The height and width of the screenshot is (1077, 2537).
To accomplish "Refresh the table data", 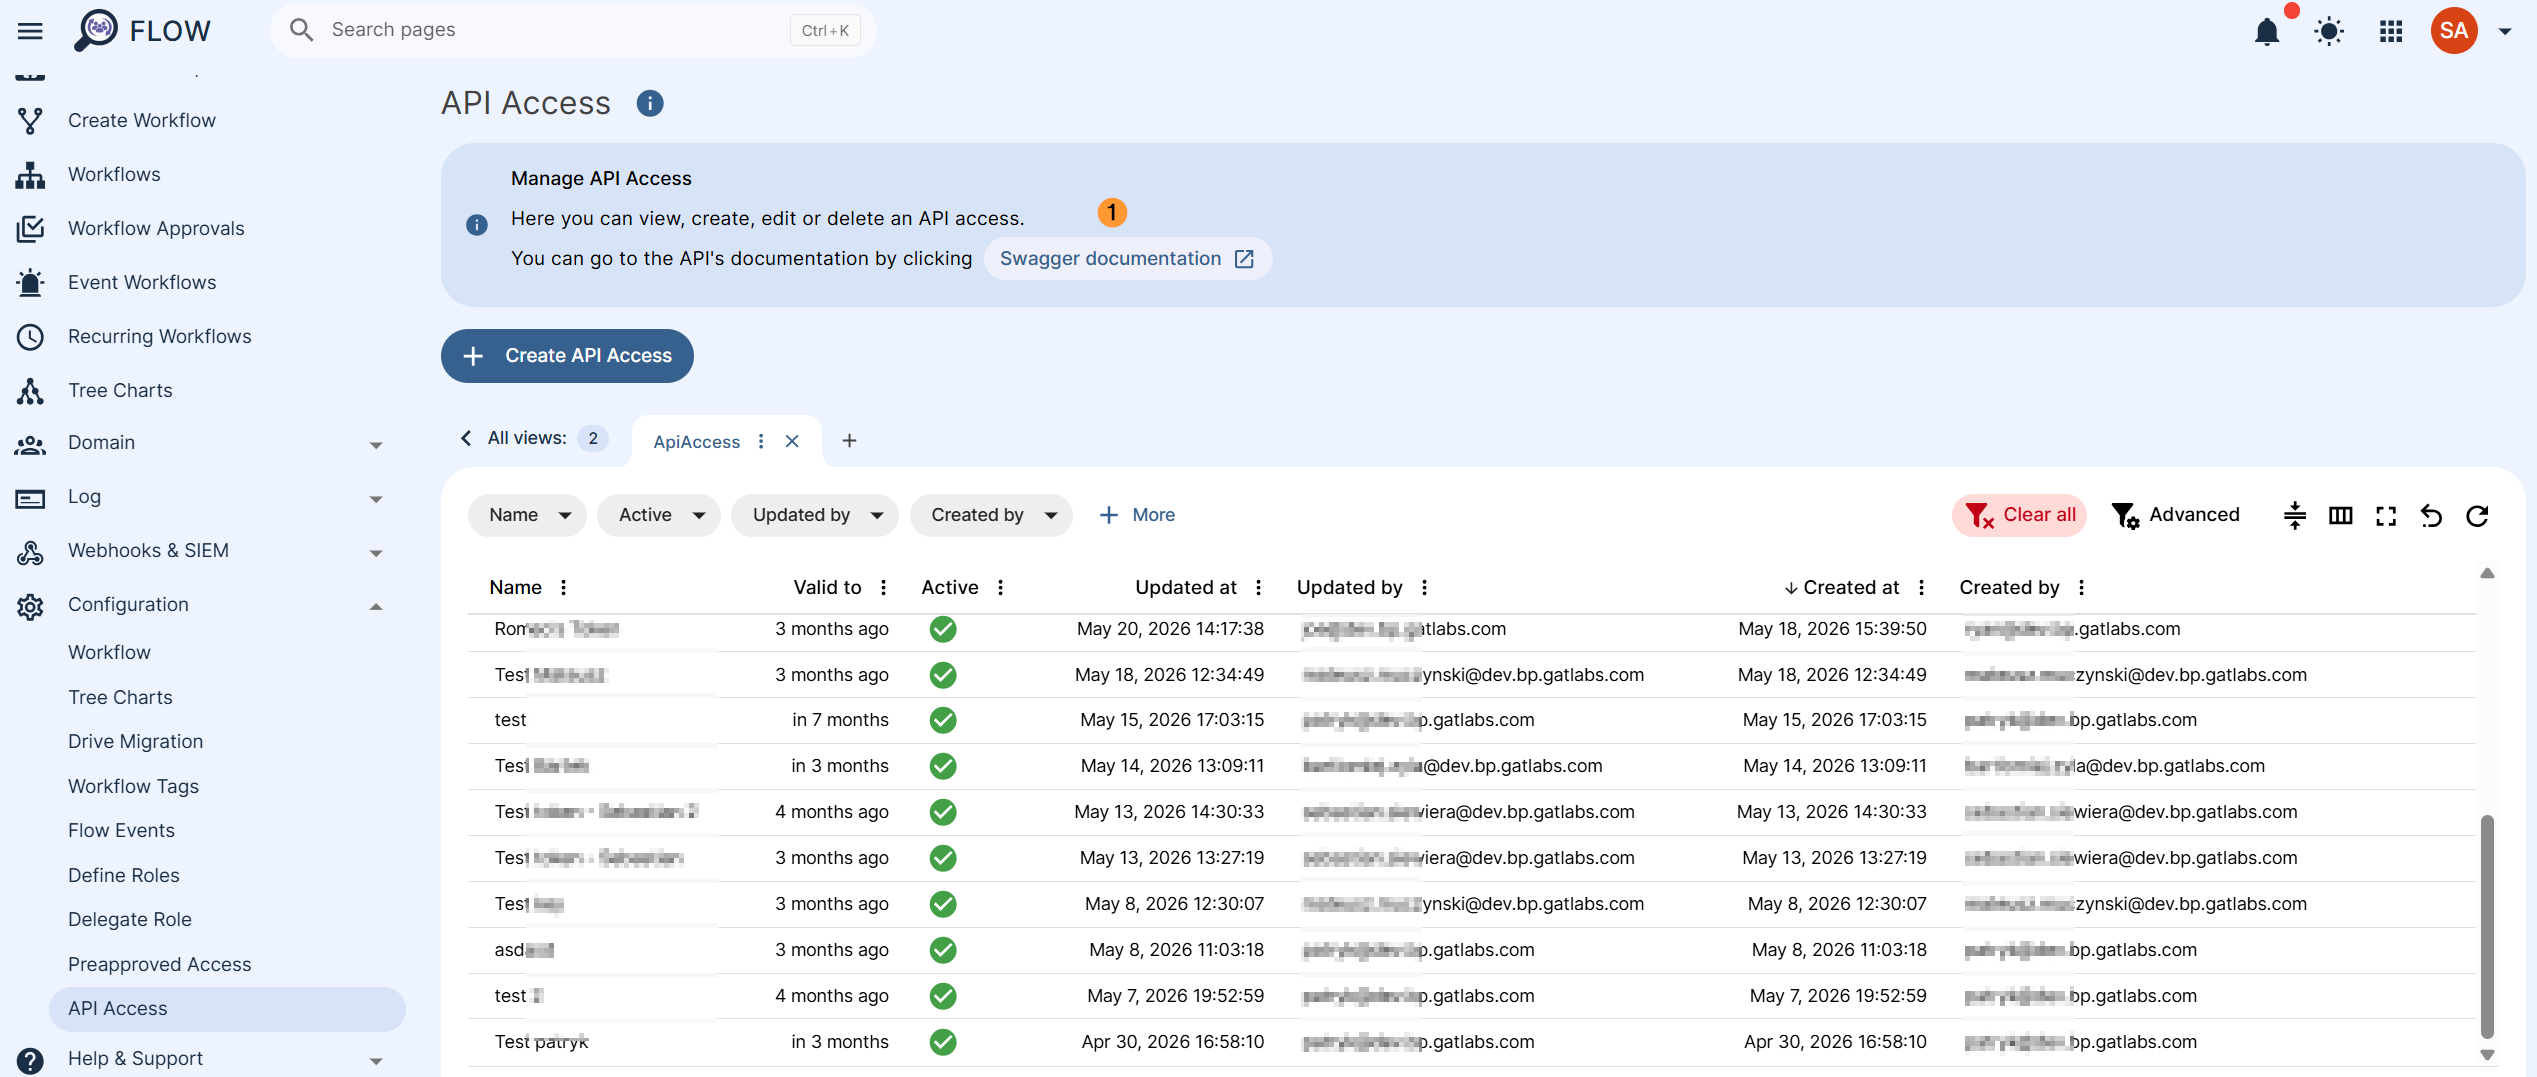I will click(2477, 516).
